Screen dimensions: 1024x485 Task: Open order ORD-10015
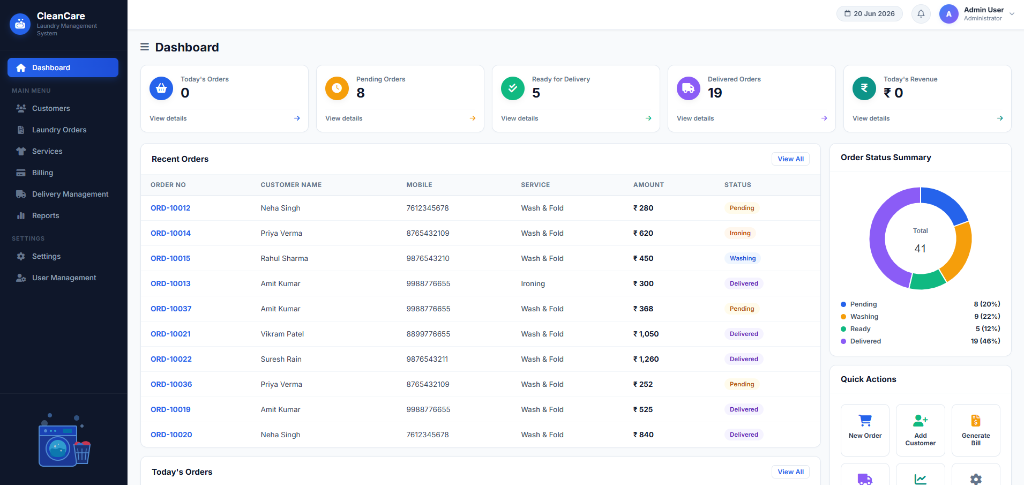click(170, 258)
